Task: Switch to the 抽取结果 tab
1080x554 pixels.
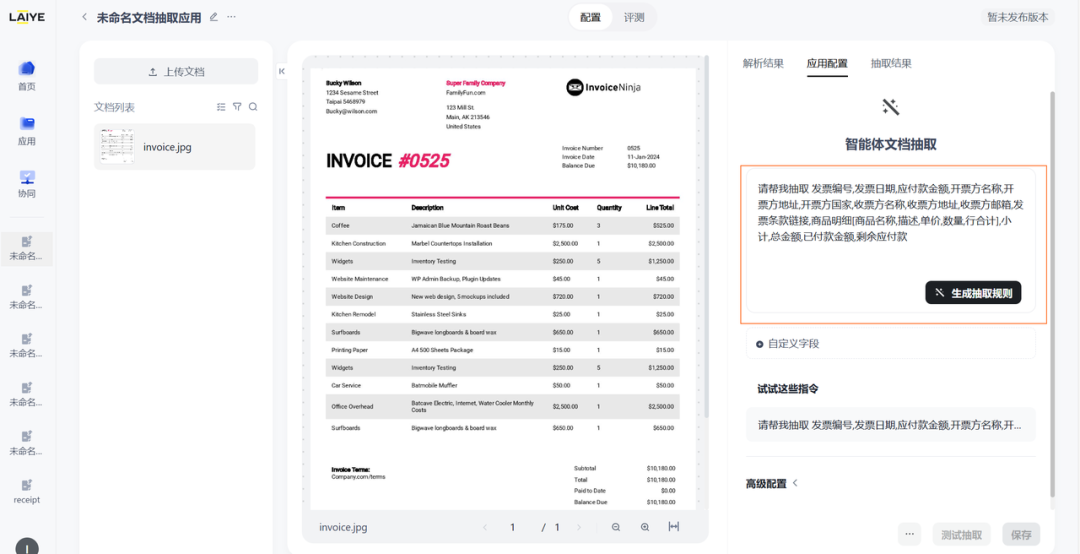Action: (891, 63)
